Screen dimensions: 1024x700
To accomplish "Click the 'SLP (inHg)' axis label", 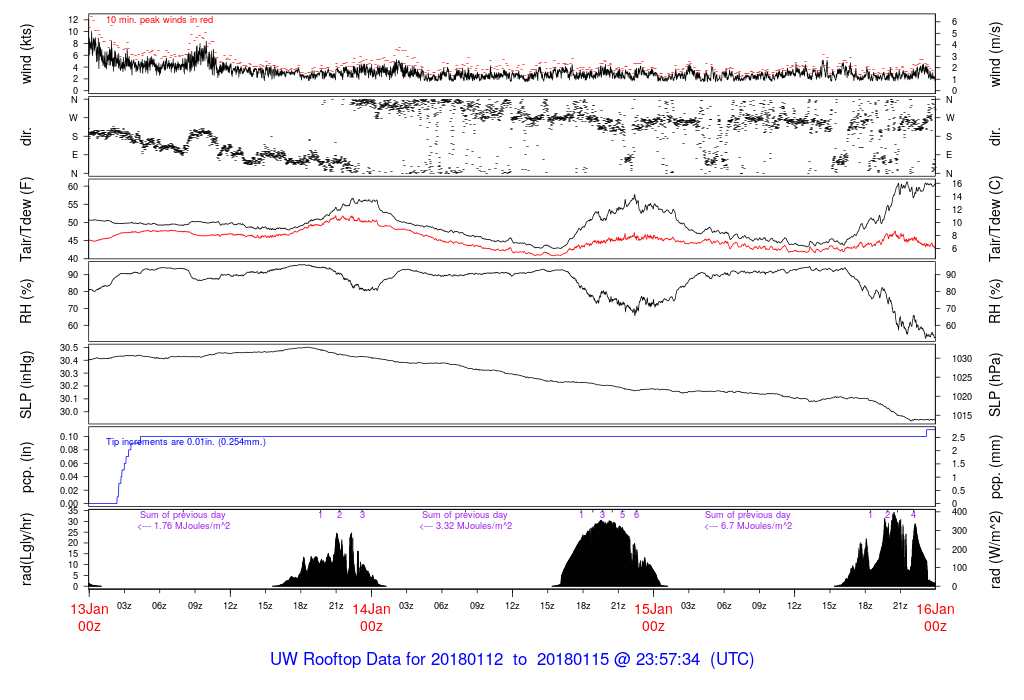I will (26, 385).
